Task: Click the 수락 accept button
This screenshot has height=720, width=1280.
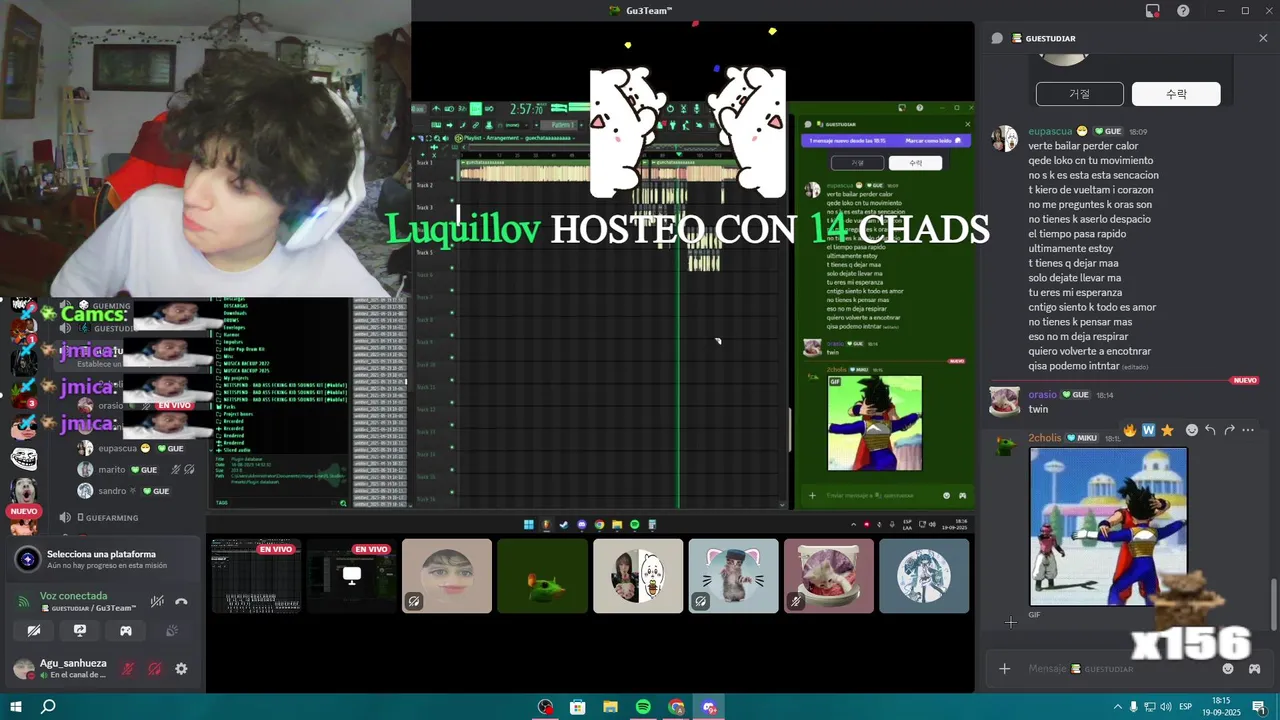Action: click(1176, 94)
